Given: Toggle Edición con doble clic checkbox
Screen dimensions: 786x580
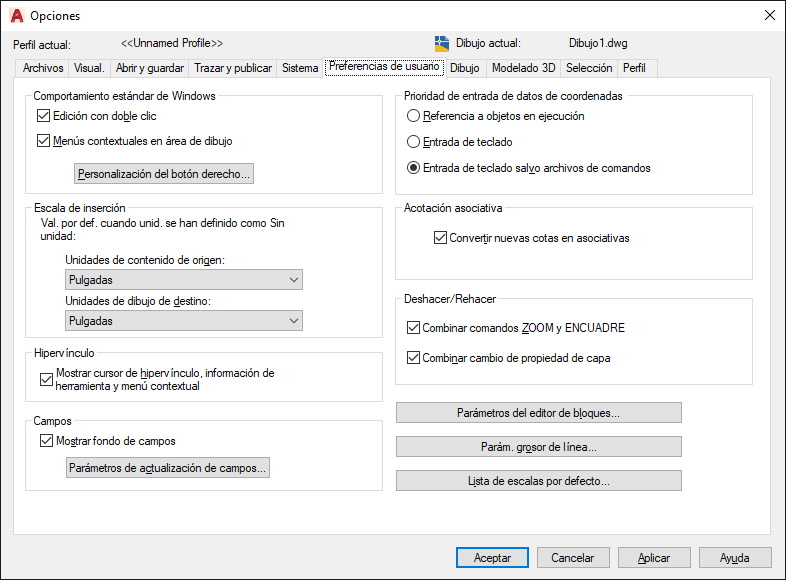Looking at the screenshot, I should pyautogui.click(x=43, y=116).
